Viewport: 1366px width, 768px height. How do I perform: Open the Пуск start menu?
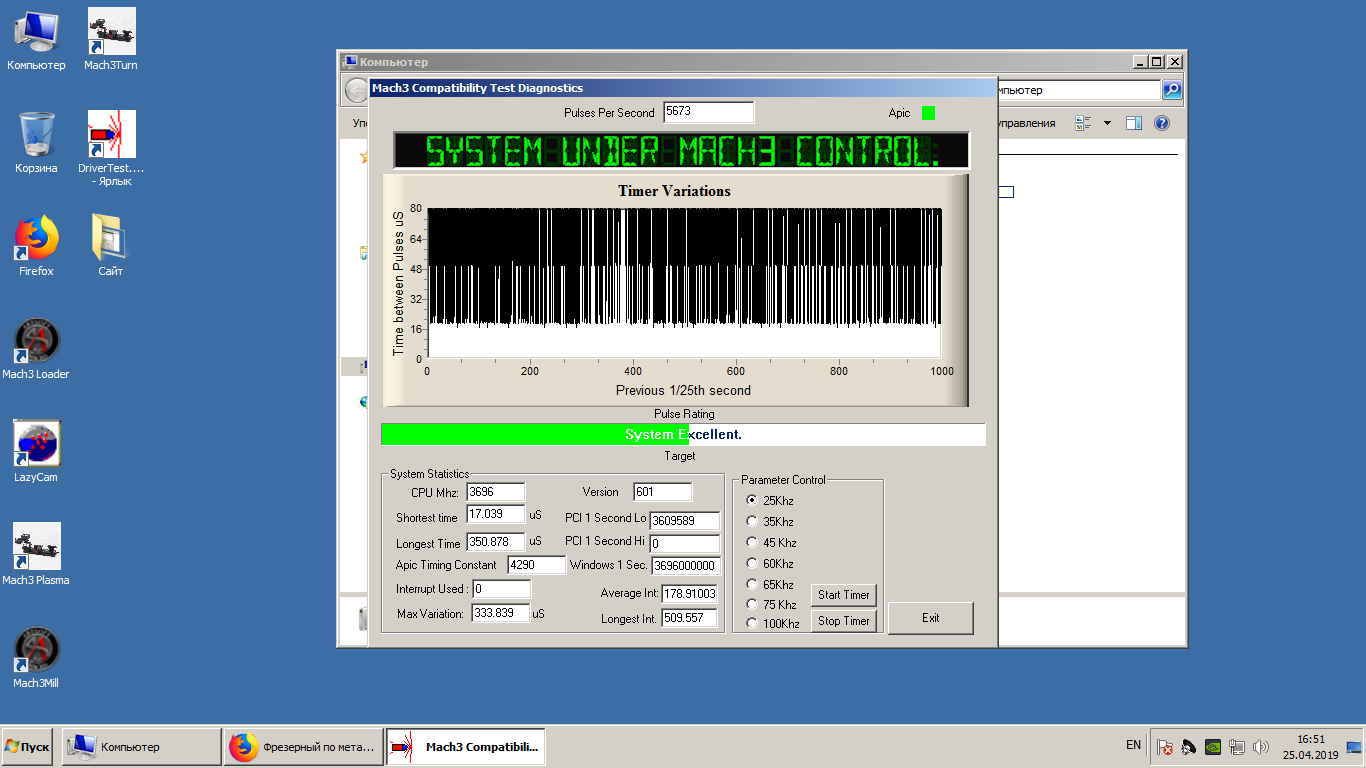[27, 747]
